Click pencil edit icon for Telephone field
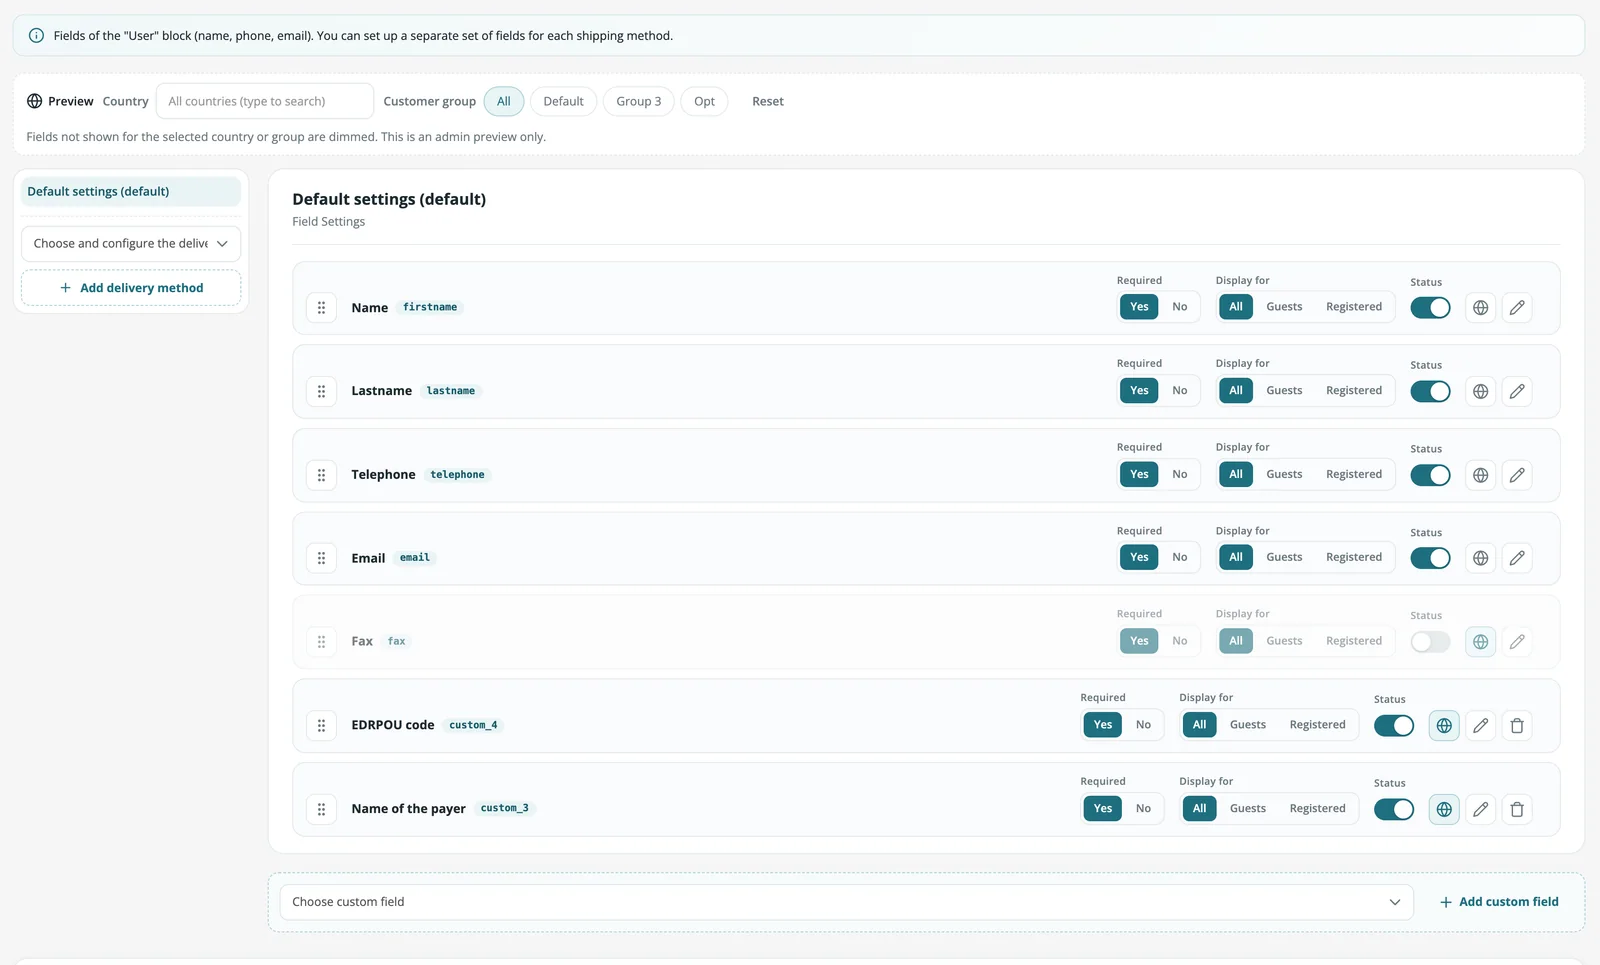 point(1517,475)
